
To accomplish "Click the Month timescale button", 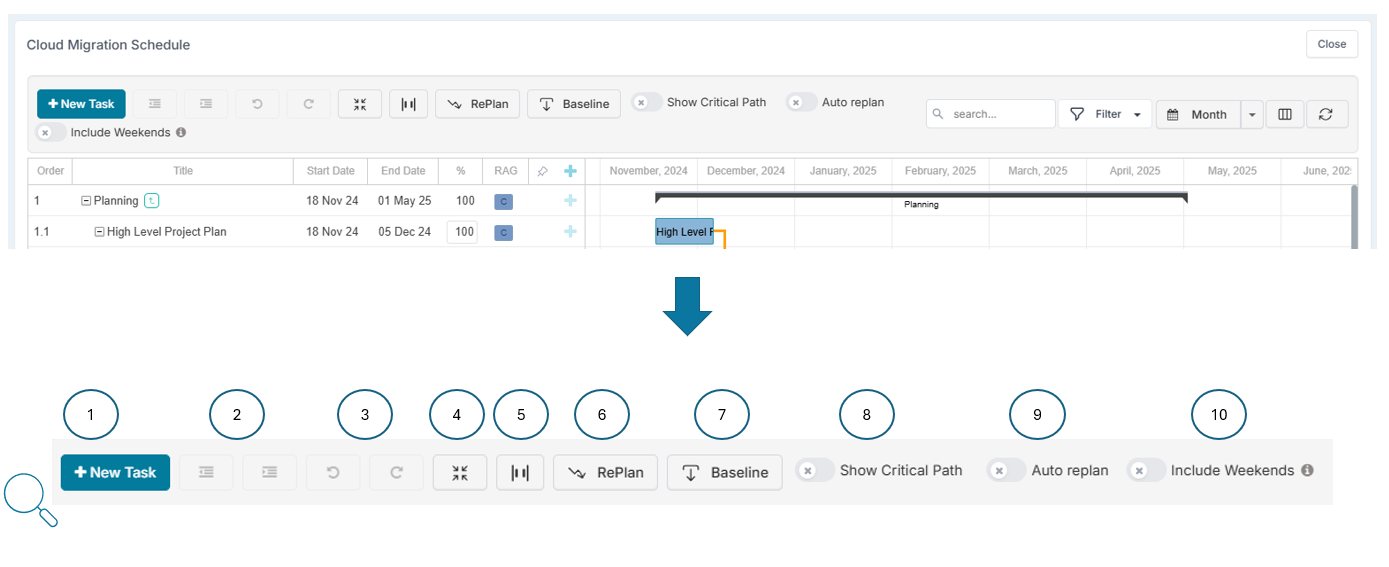I will tap(1198, 114).
